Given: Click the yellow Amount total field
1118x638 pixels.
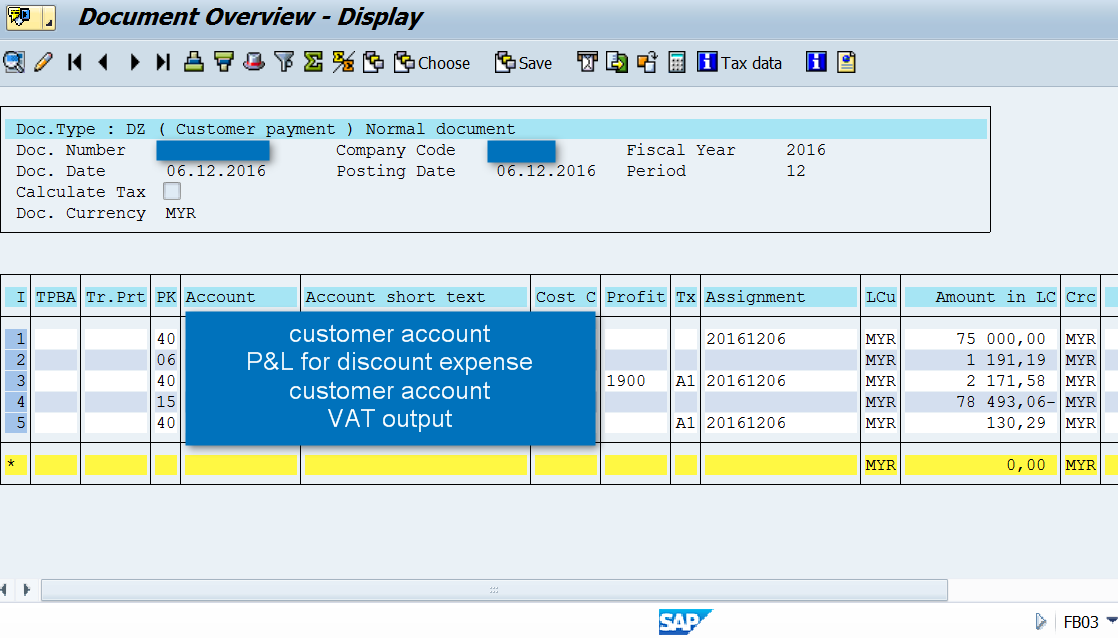Looking at the screenshot, I should point(980,464).
